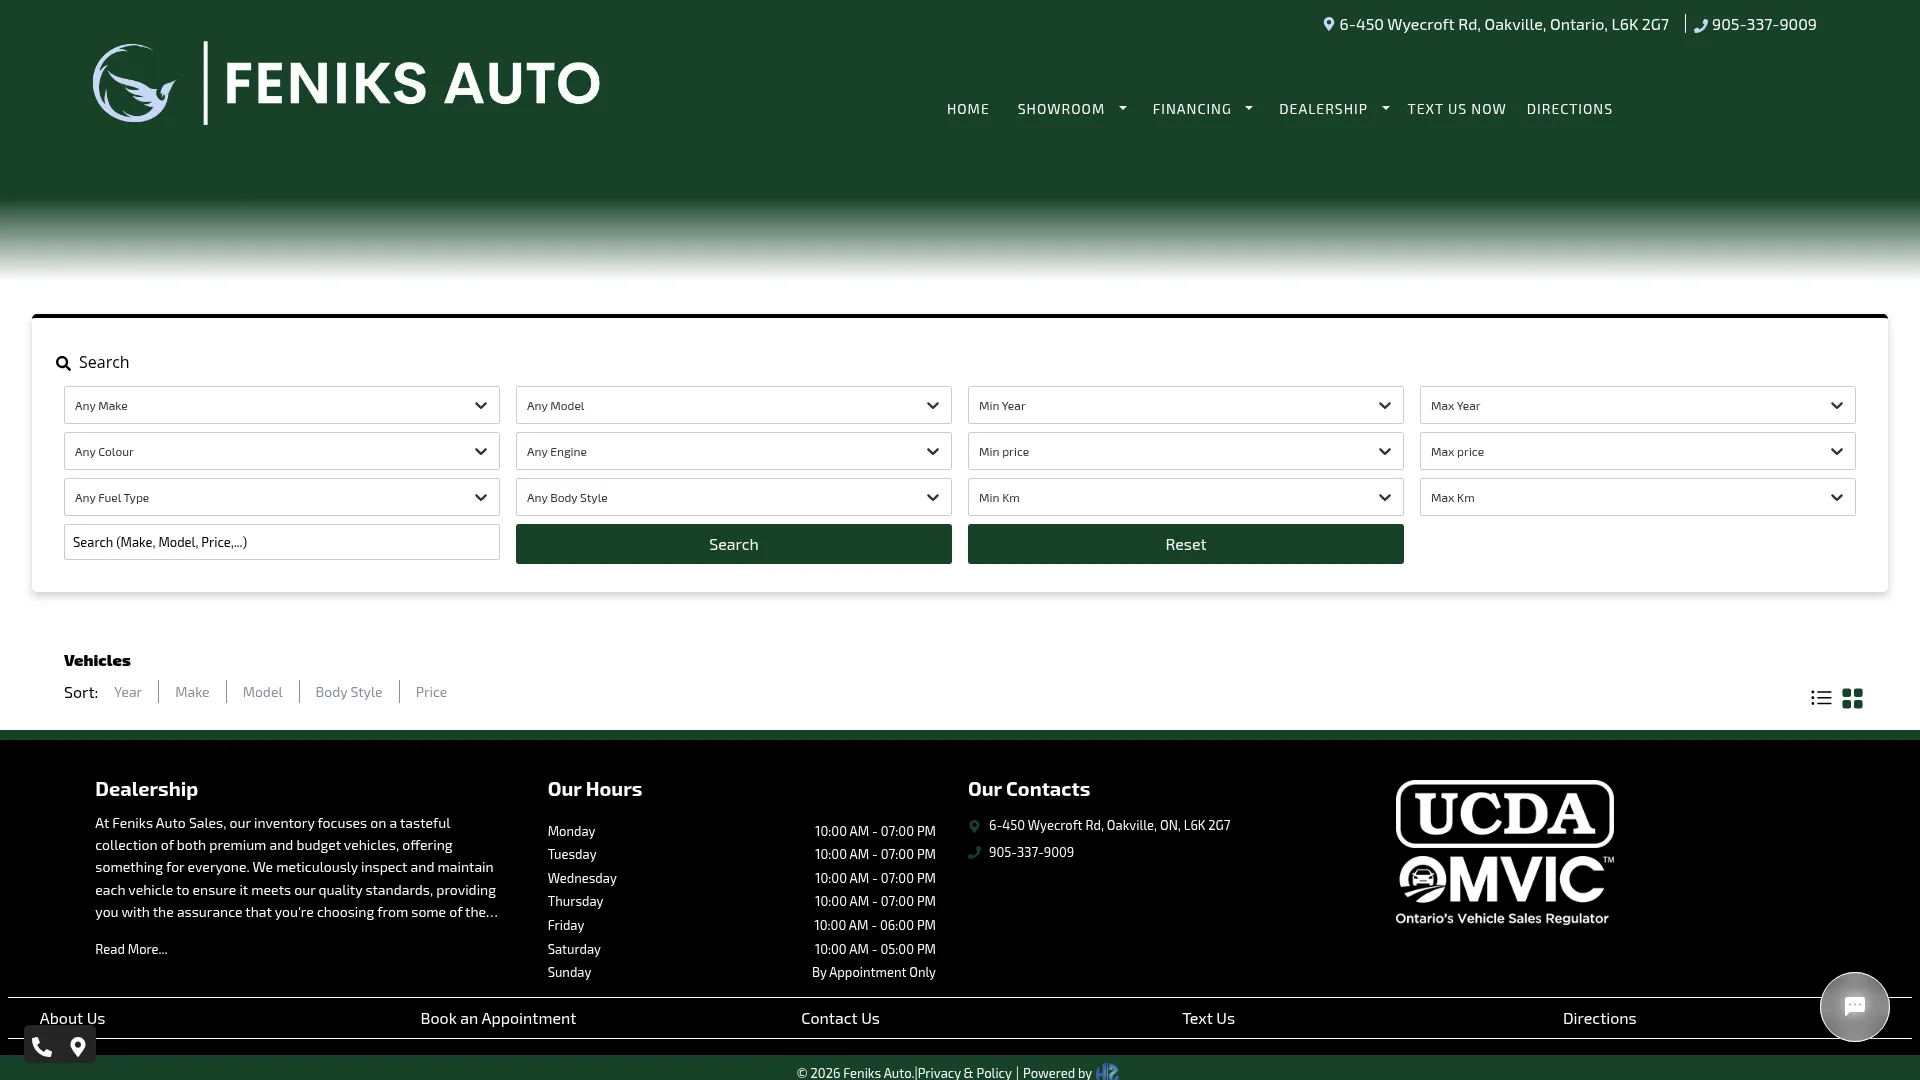Viewport: 1920px width, 1080px height.
Task: Click the Reset button
Action: coord(1186,544)
